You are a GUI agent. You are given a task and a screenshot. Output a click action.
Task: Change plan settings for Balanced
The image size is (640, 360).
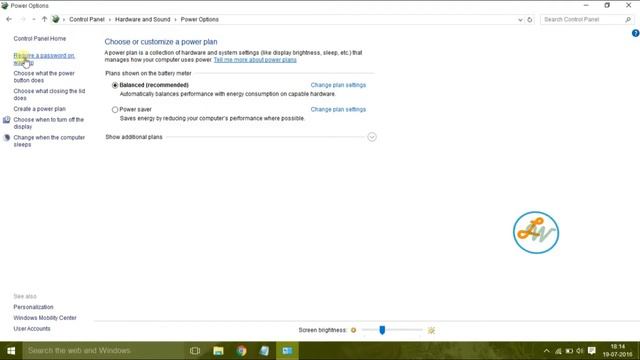(x=338, y=85)
